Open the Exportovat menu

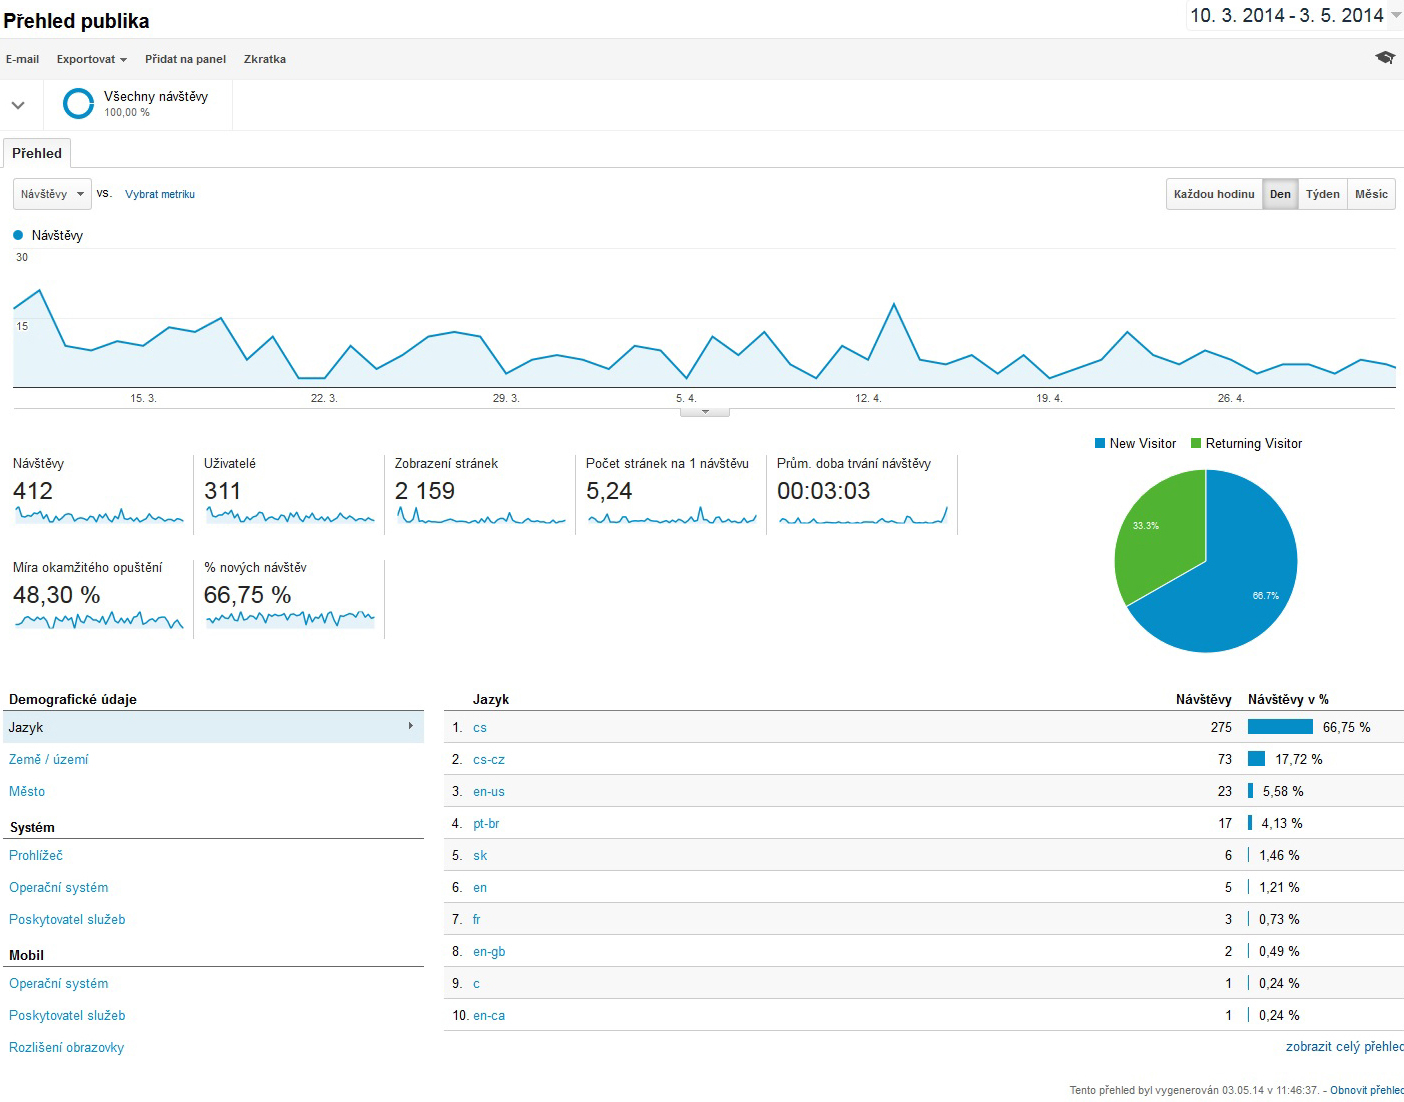coord(91,59)
